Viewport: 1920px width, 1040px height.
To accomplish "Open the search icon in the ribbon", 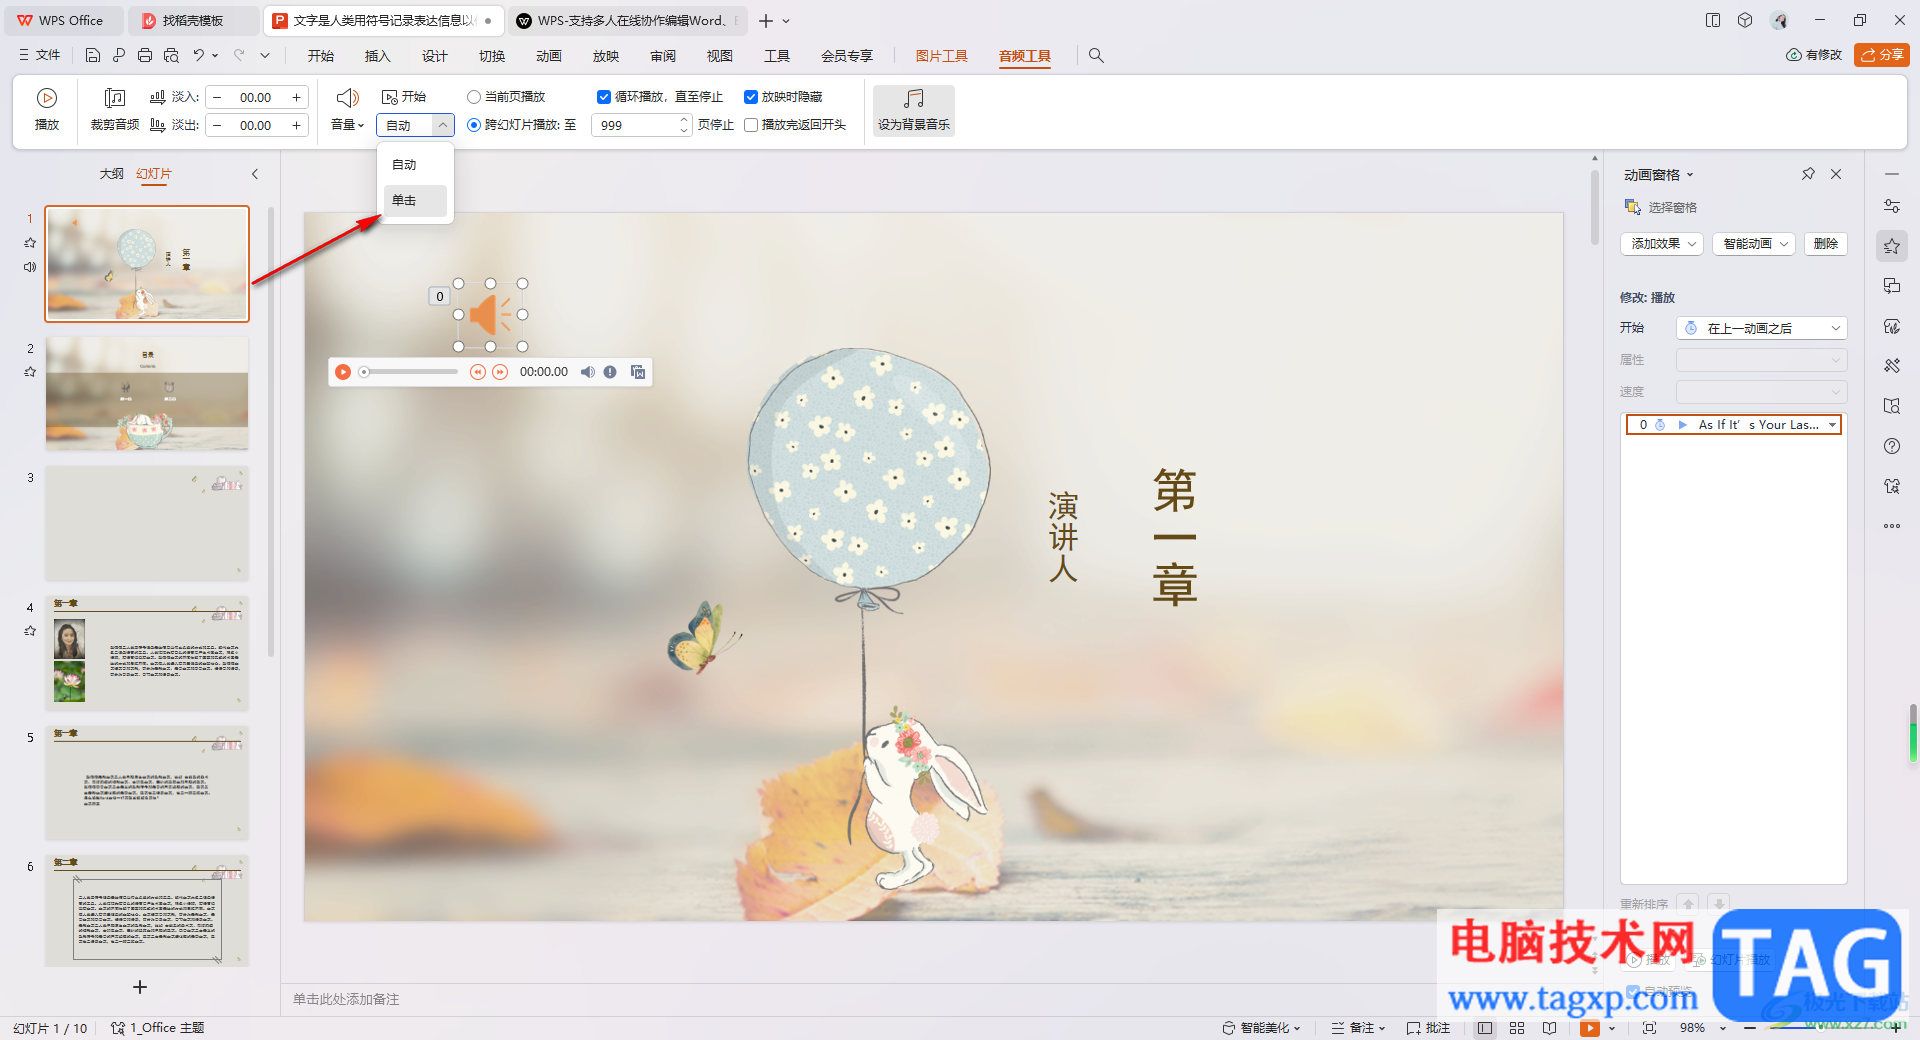I will [1096, 56].
